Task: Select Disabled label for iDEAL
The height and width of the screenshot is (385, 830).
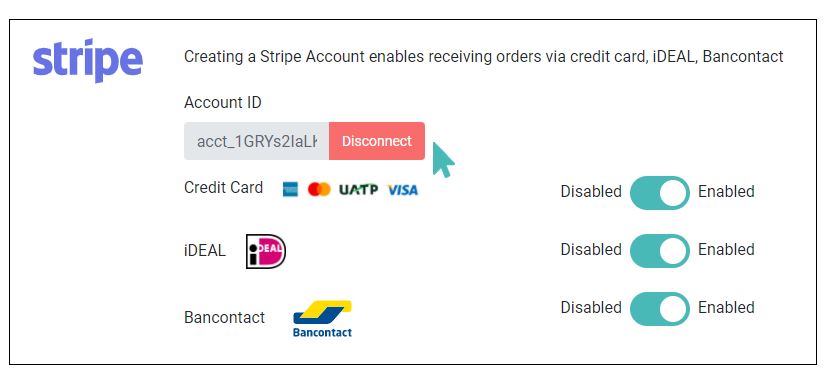Action: coord(591,249)
